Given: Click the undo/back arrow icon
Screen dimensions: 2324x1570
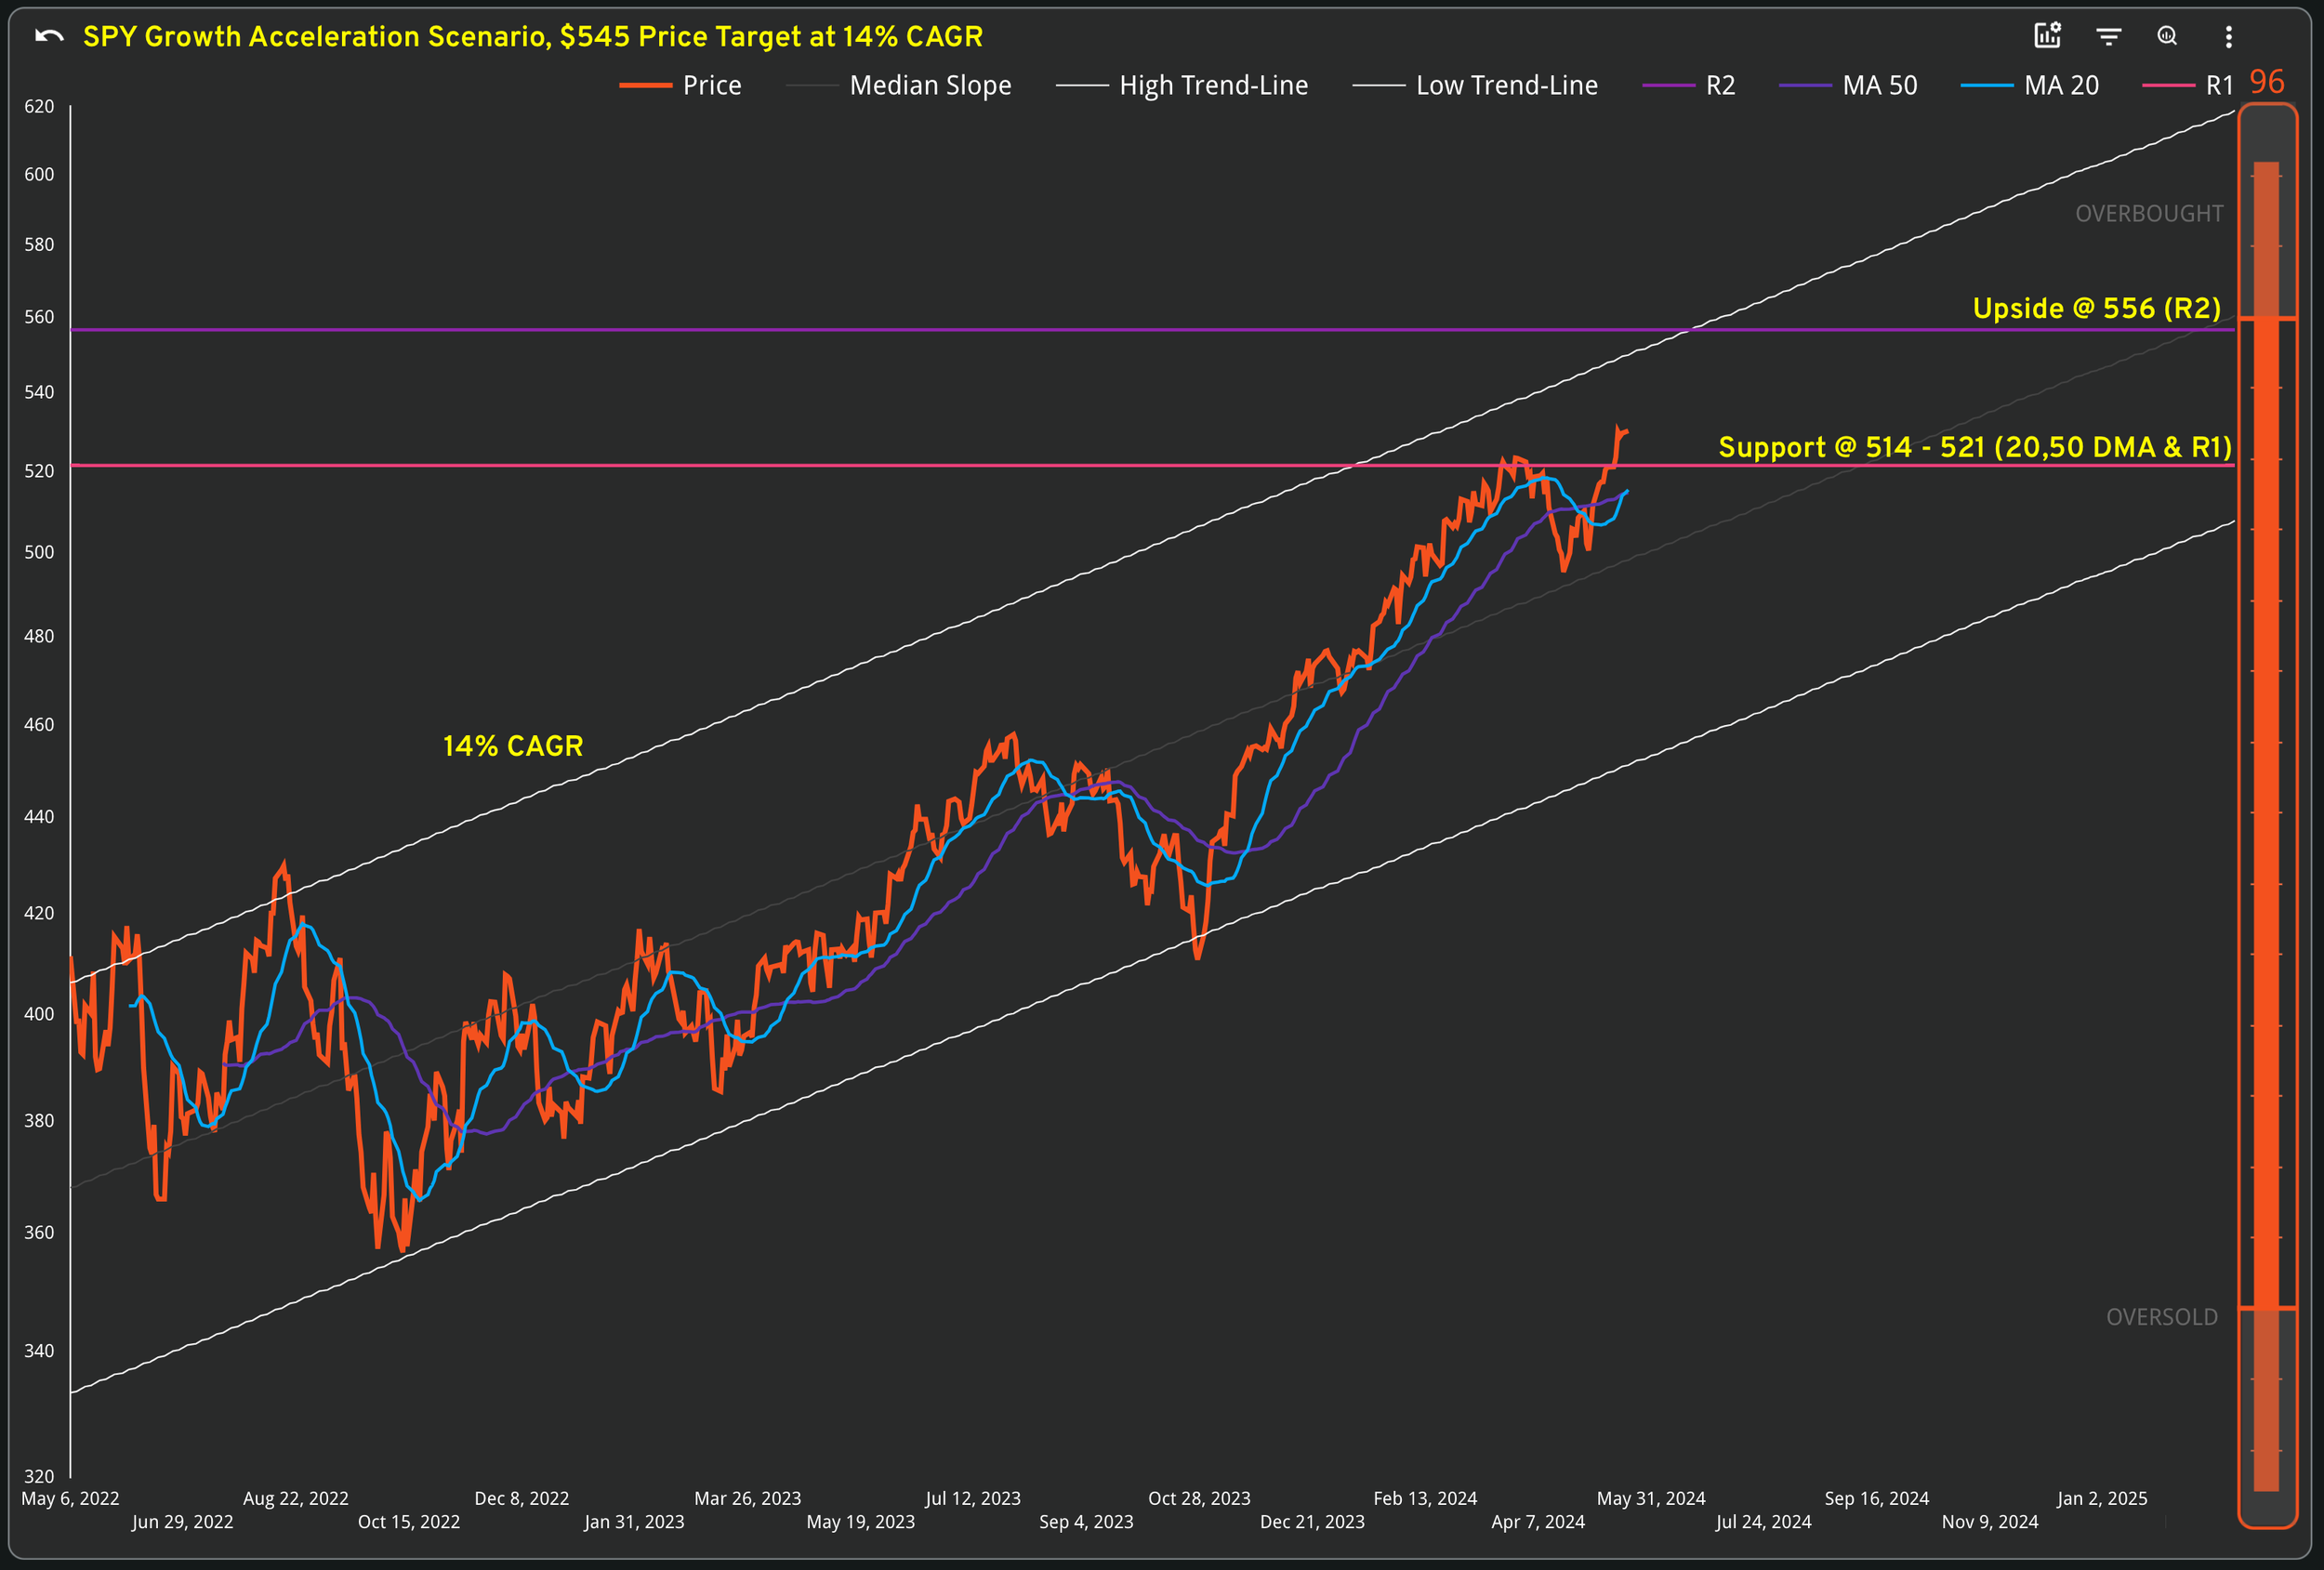Looking at the screenshot, I should point(49,37).
